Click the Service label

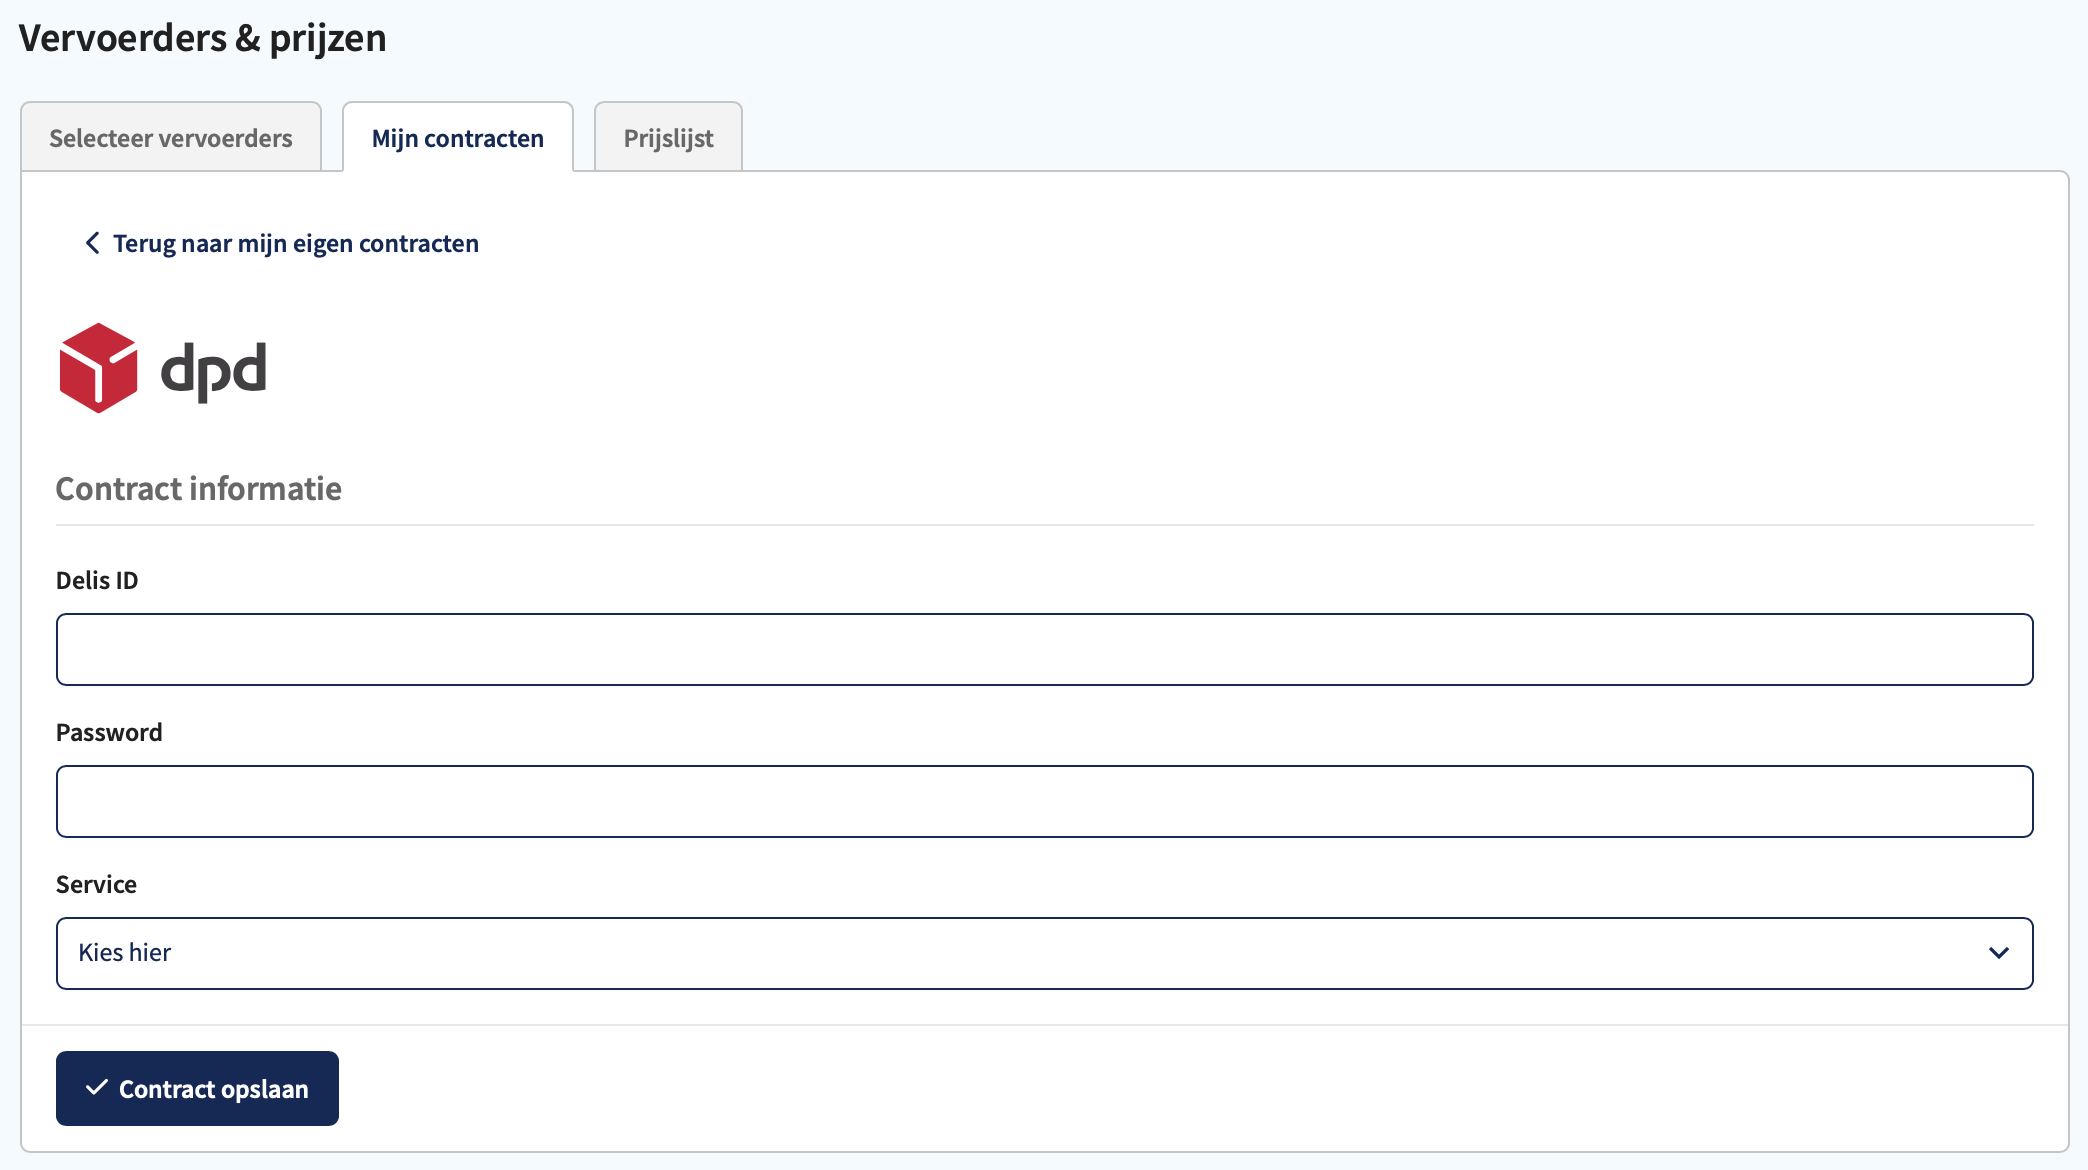[x=96, y=884]
